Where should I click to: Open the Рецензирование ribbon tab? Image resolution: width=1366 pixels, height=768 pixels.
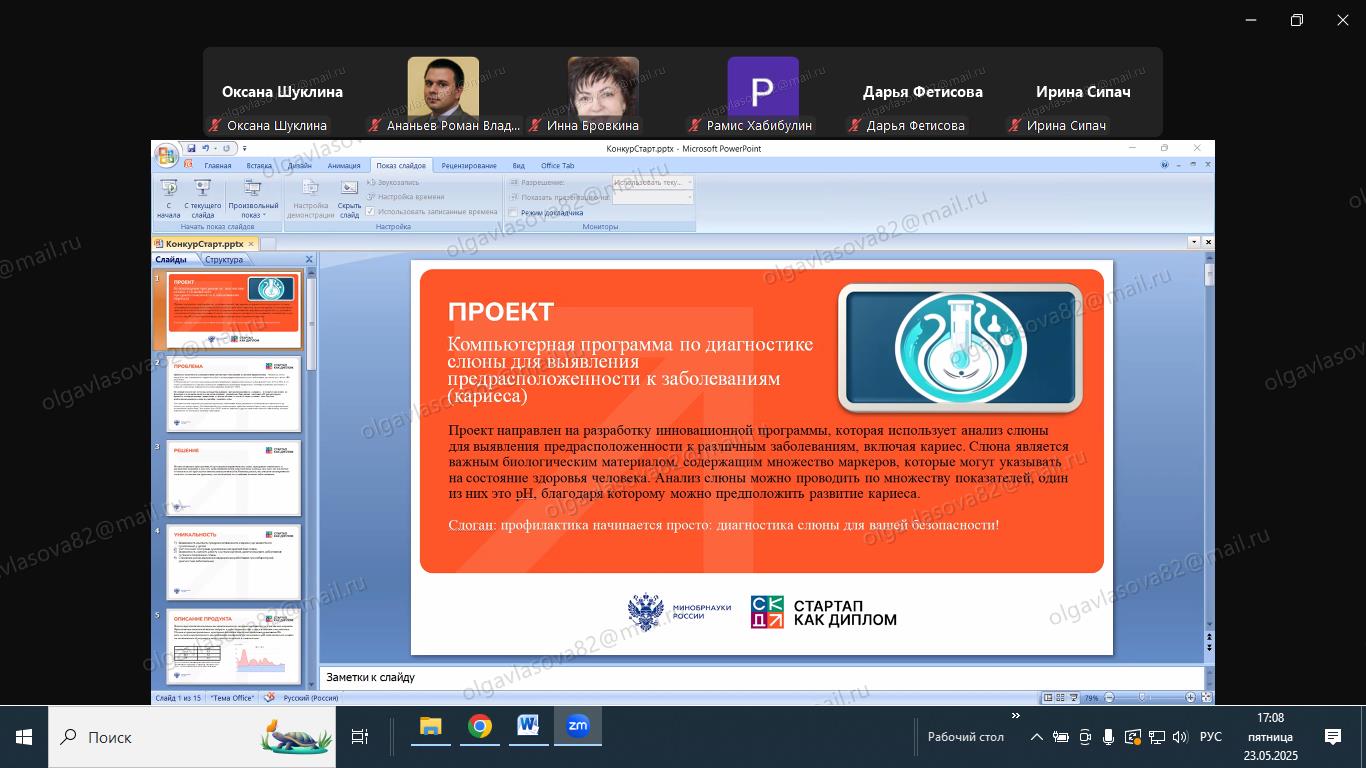[468, 165]
